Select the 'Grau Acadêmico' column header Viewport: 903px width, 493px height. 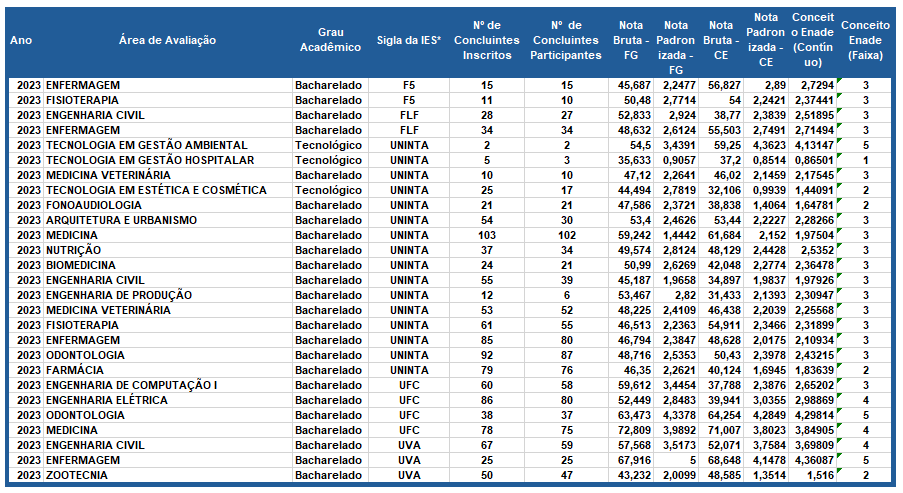[331, 40]
